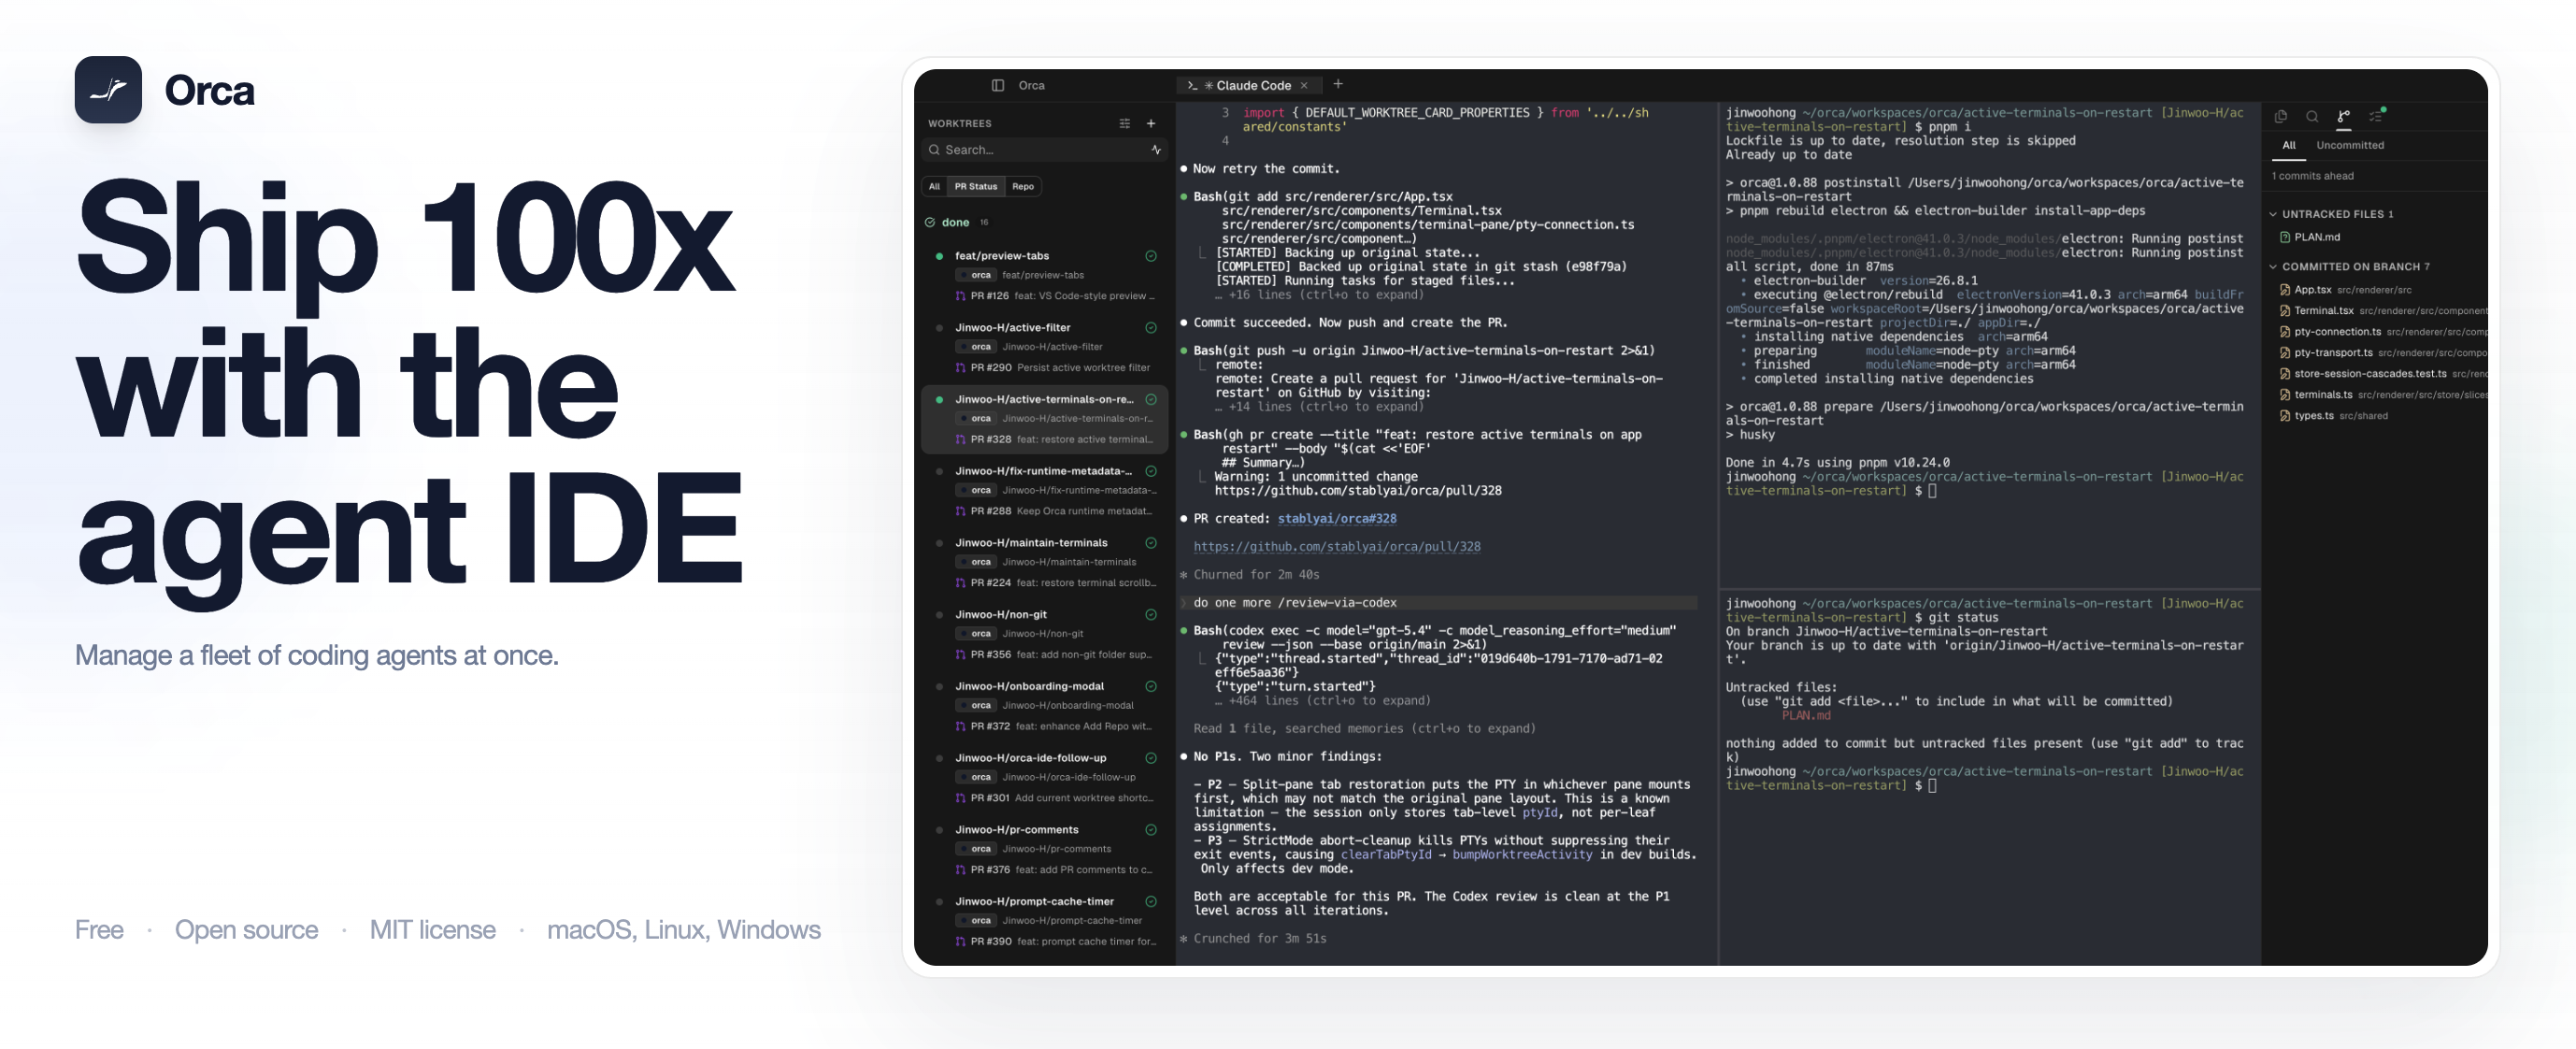This screenshot has width=2576, height=1049.
Task: Toggle the sidebar panel icon
Action: pos(997,85)
